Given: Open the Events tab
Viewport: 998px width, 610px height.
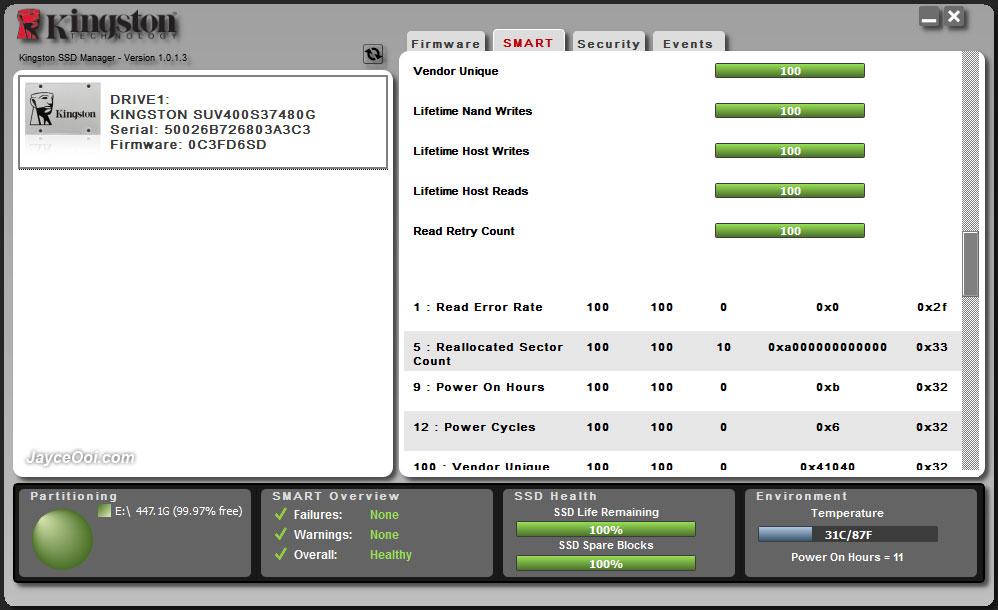Looking at the screenshot, I should (x=688, y=42).
